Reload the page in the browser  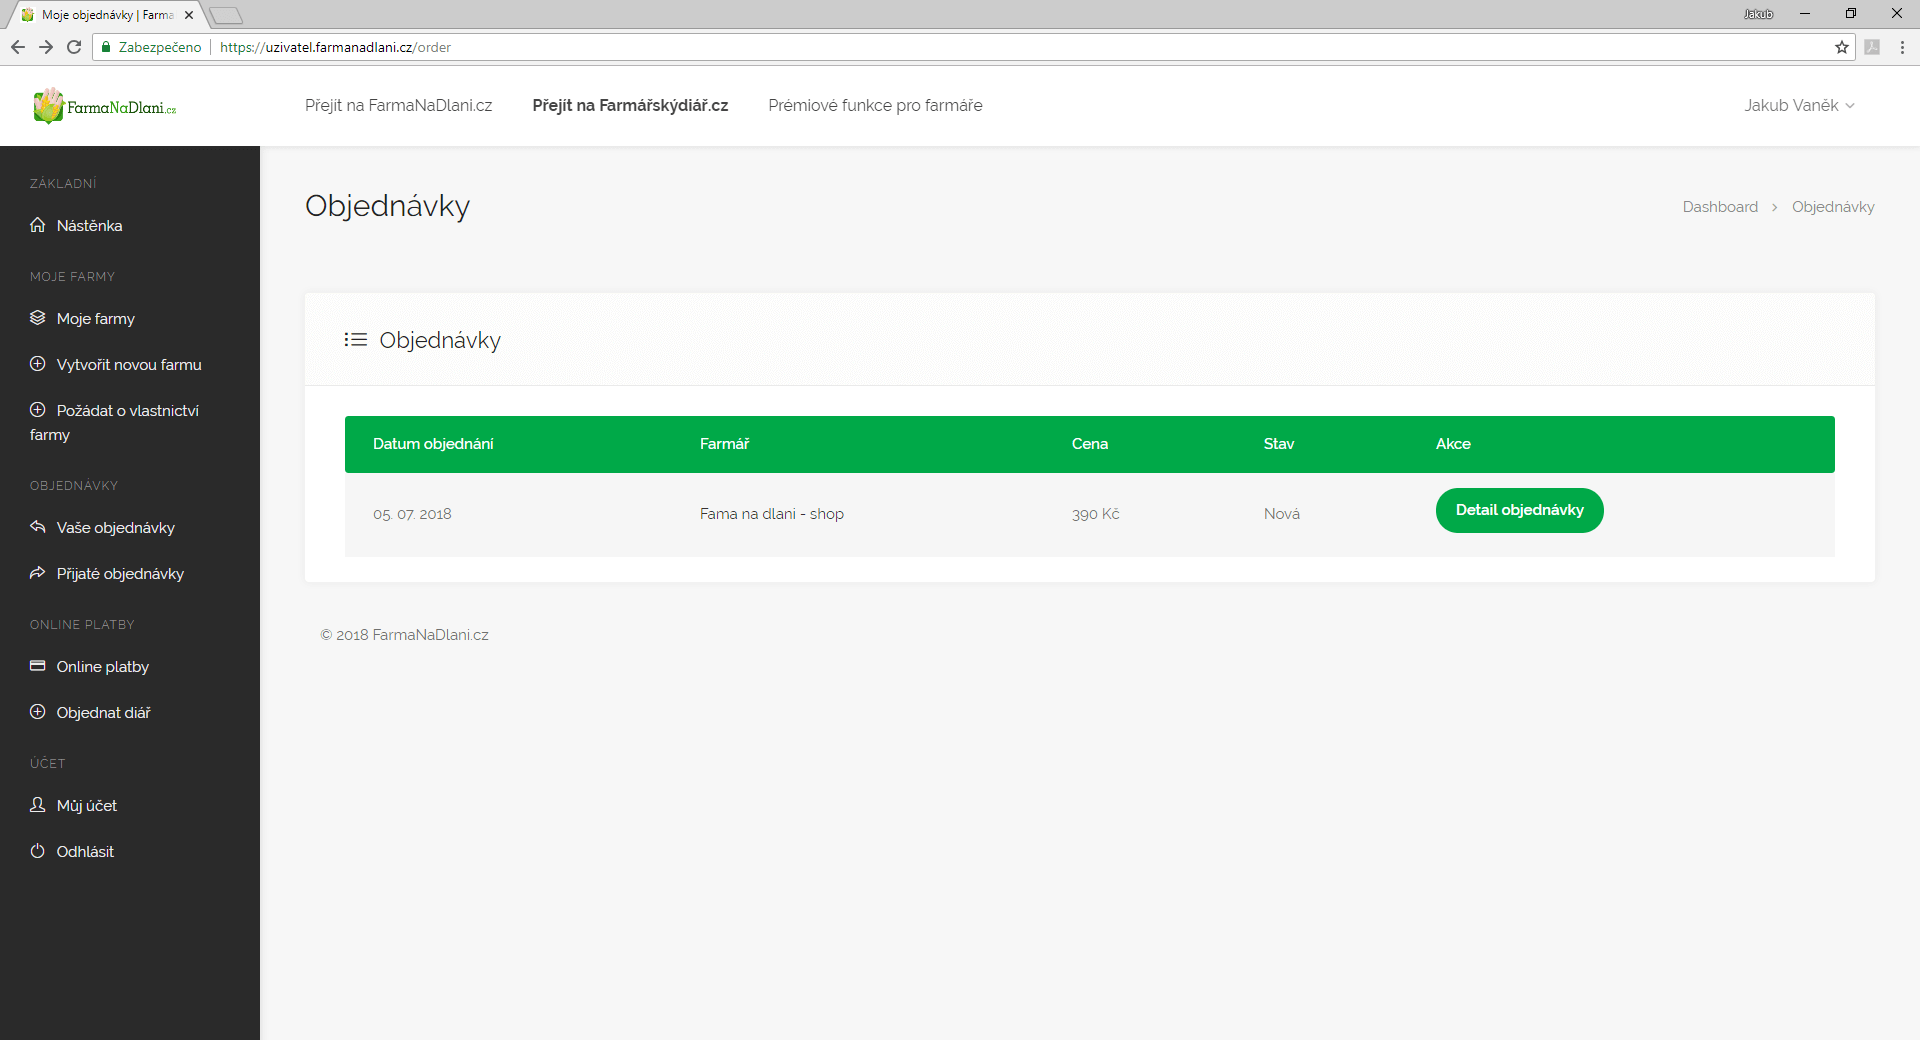(74, 47)
